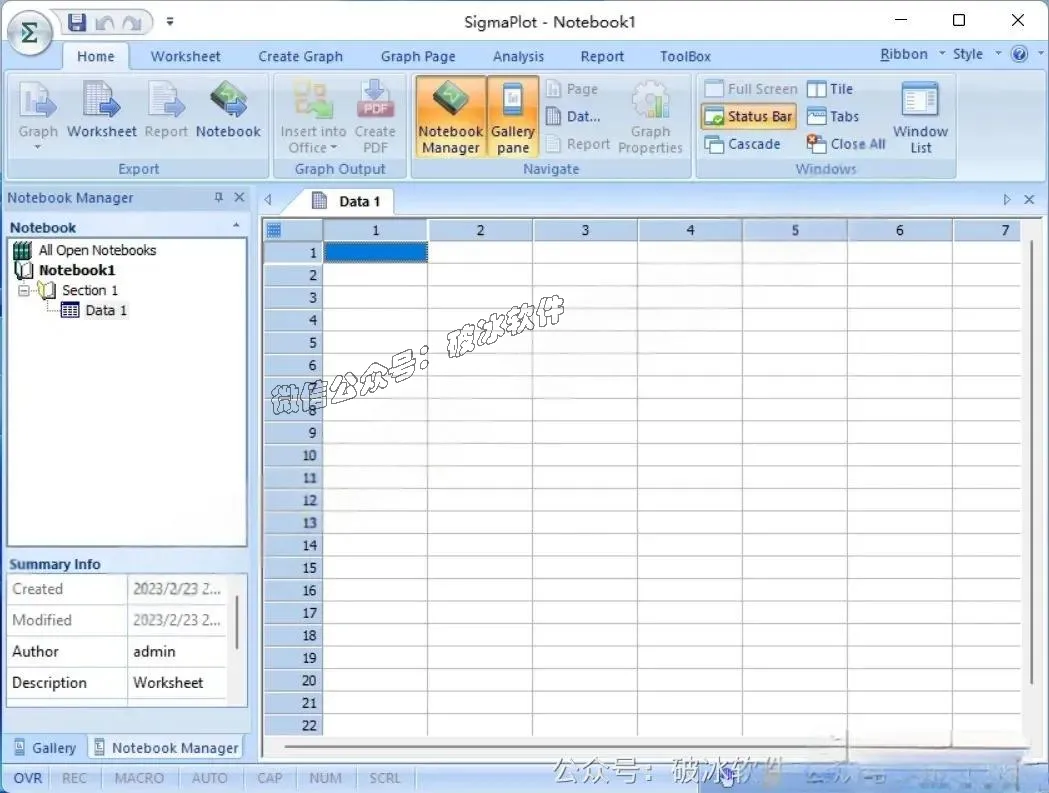Click the Page navigate button
Viewport: 1049px width, 793px height.
(x=572, y=89)
